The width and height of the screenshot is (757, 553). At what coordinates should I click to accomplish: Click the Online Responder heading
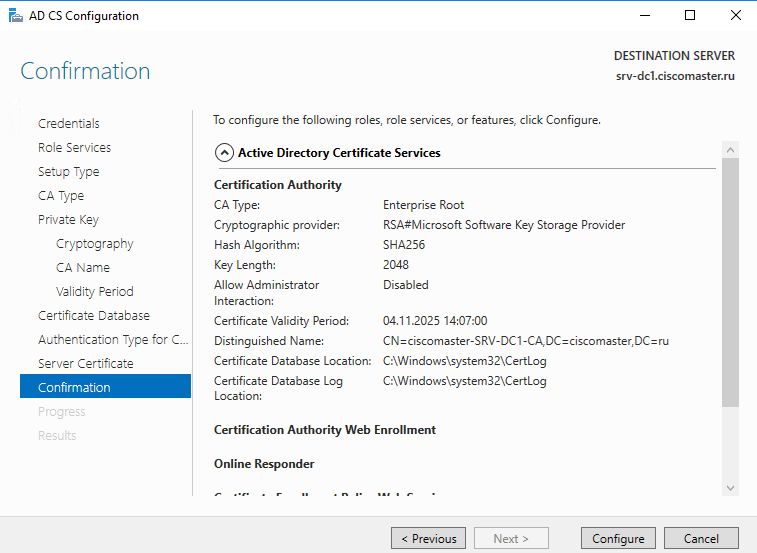click(x=264, y=464)
